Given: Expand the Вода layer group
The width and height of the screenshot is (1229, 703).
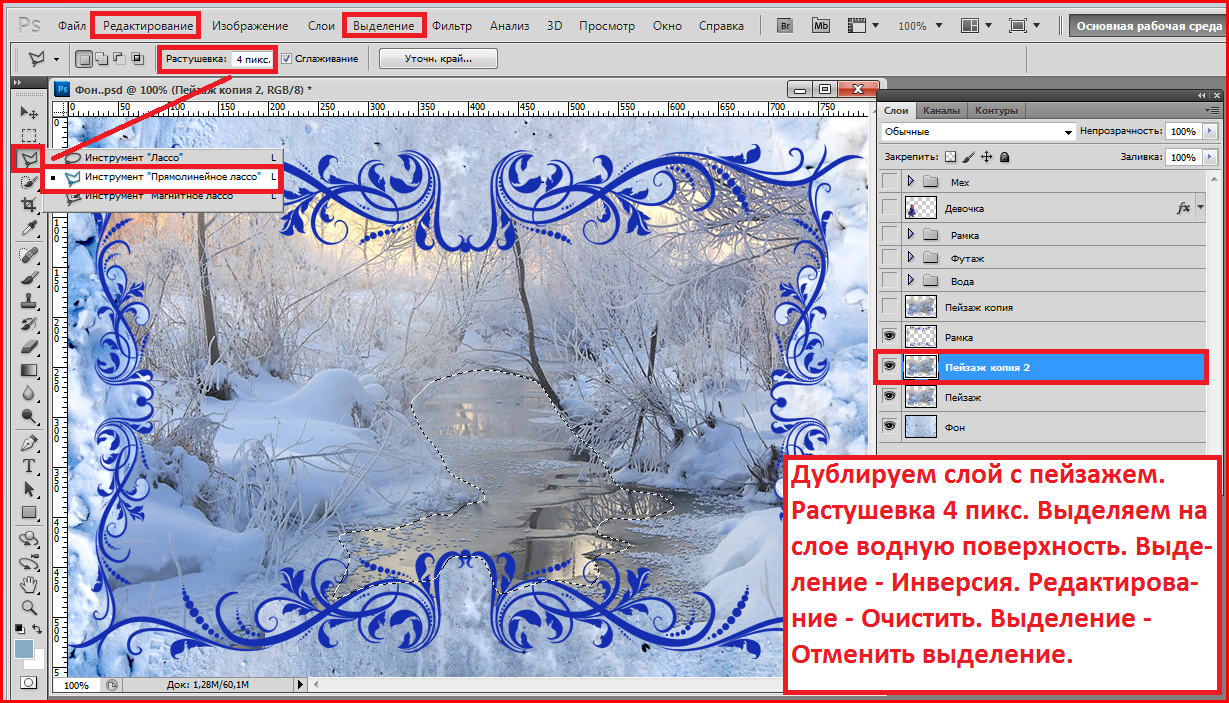Looking at the screenshot, I should pos(911,281).
